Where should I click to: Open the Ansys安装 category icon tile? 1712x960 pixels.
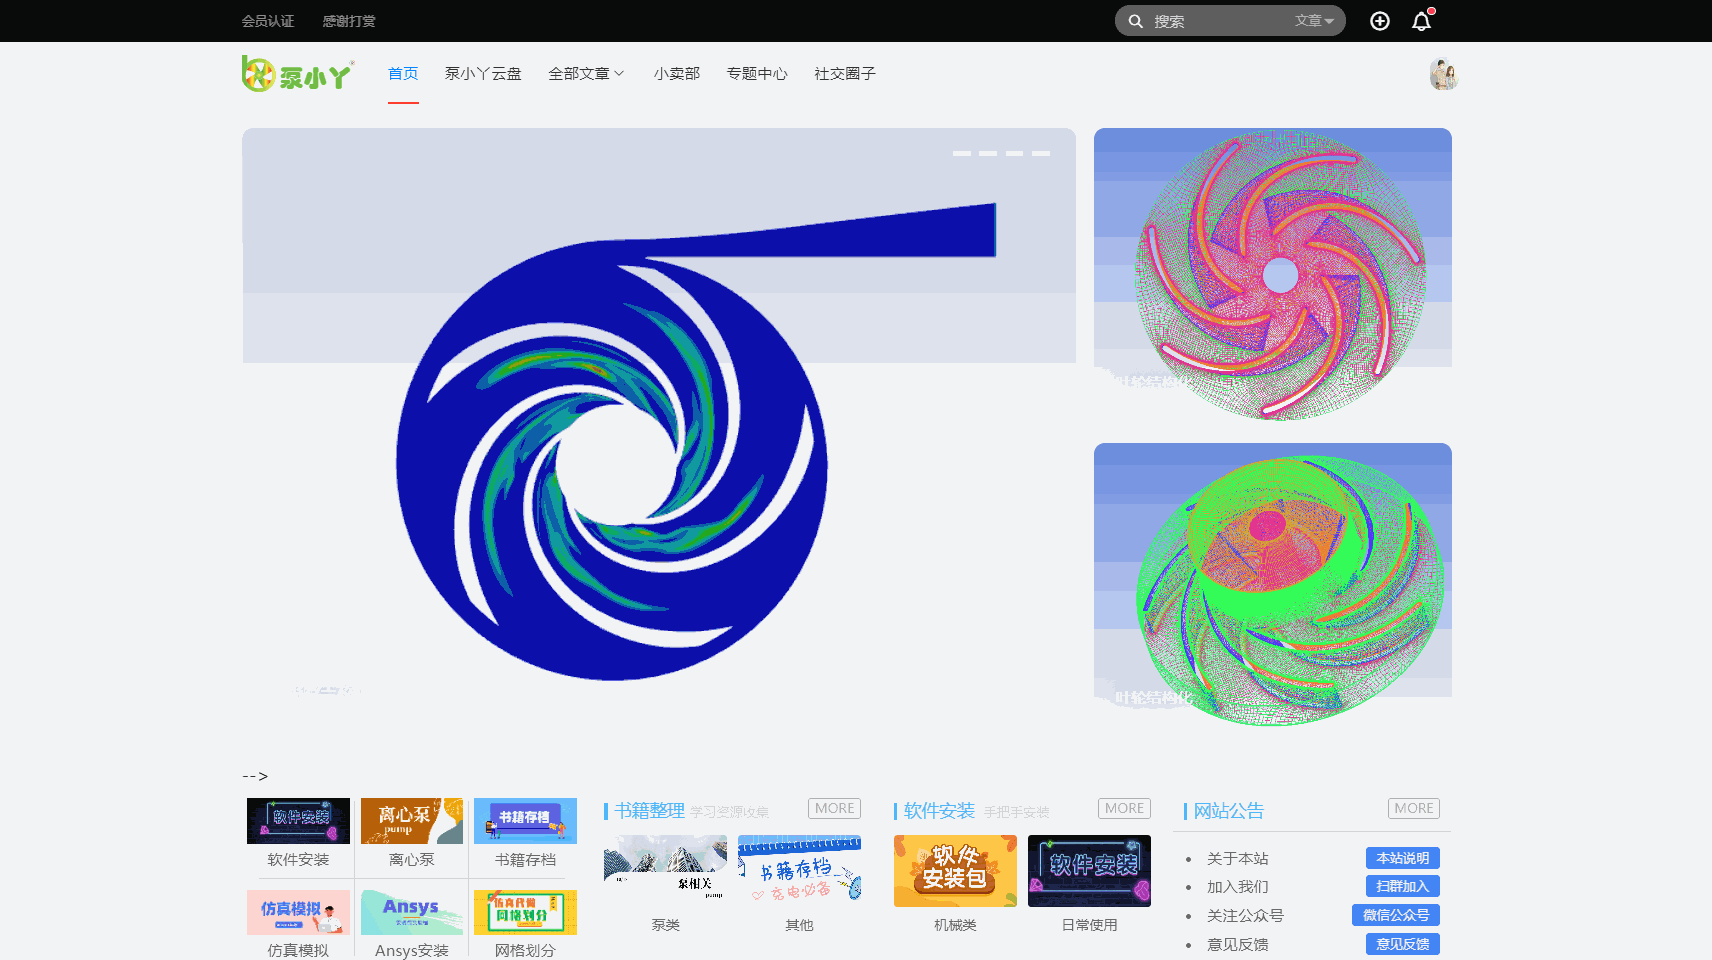412,912
